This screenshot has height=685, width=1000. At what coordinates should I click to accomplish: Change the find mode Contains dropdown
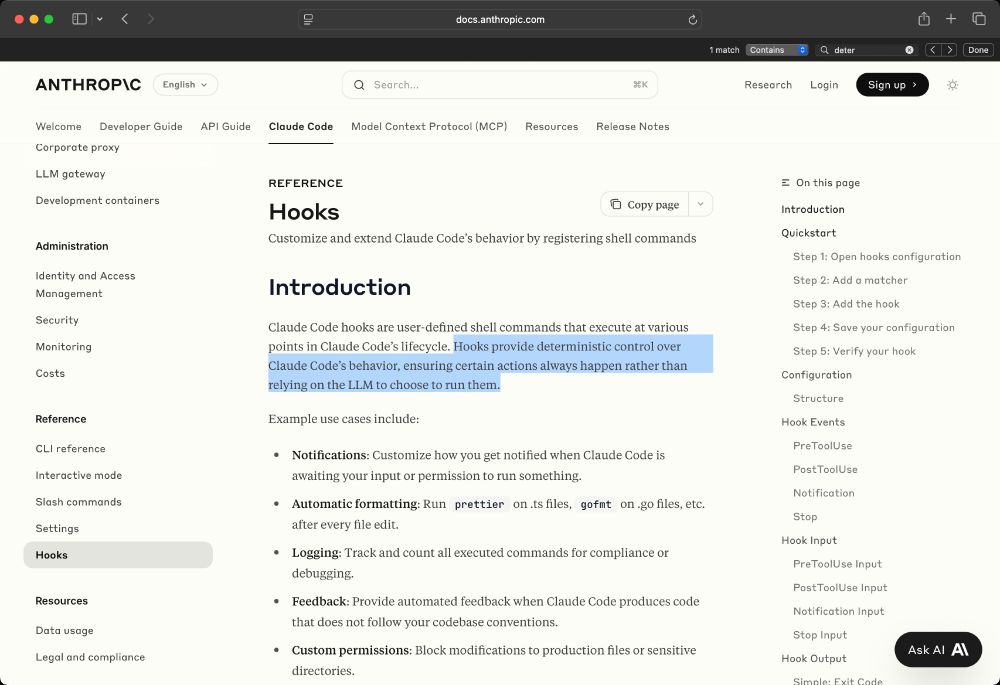[777, 50]
